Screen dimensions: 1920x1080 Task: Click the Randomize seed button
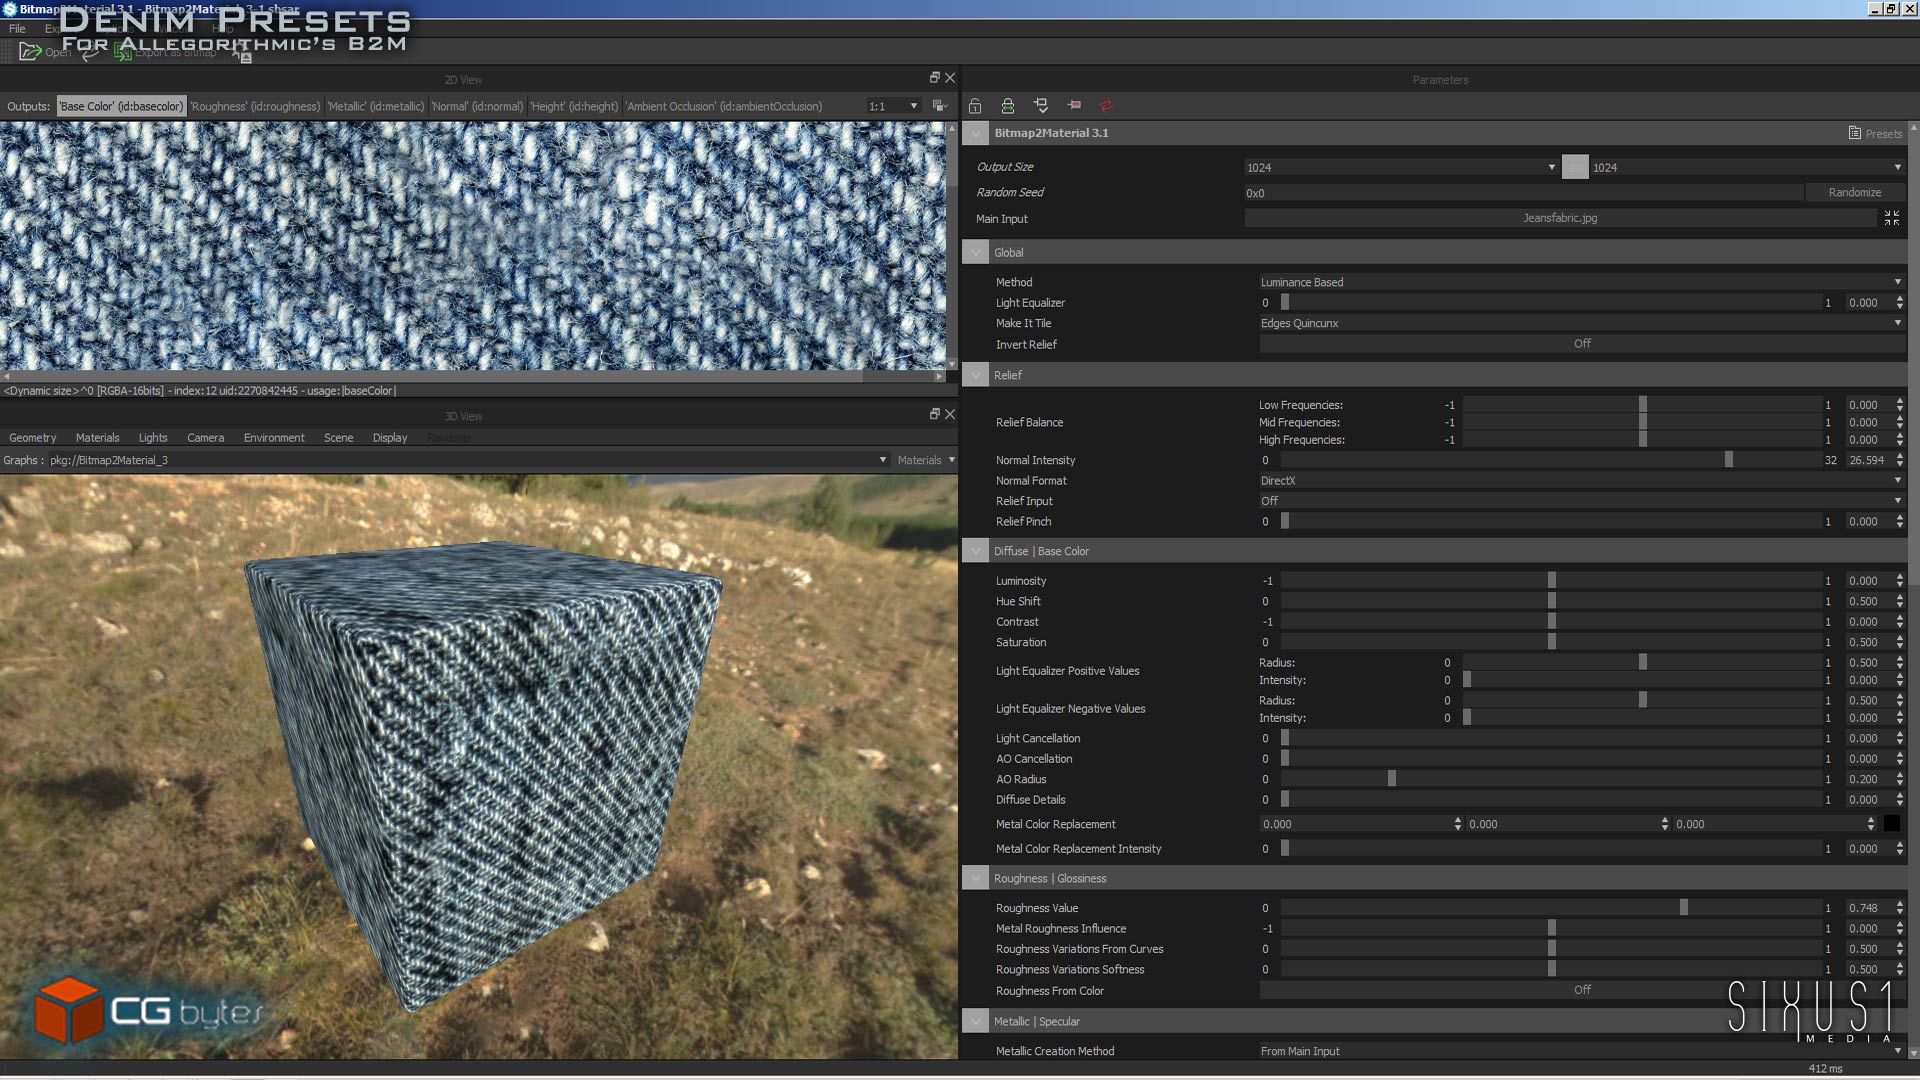coord(1855,193)
